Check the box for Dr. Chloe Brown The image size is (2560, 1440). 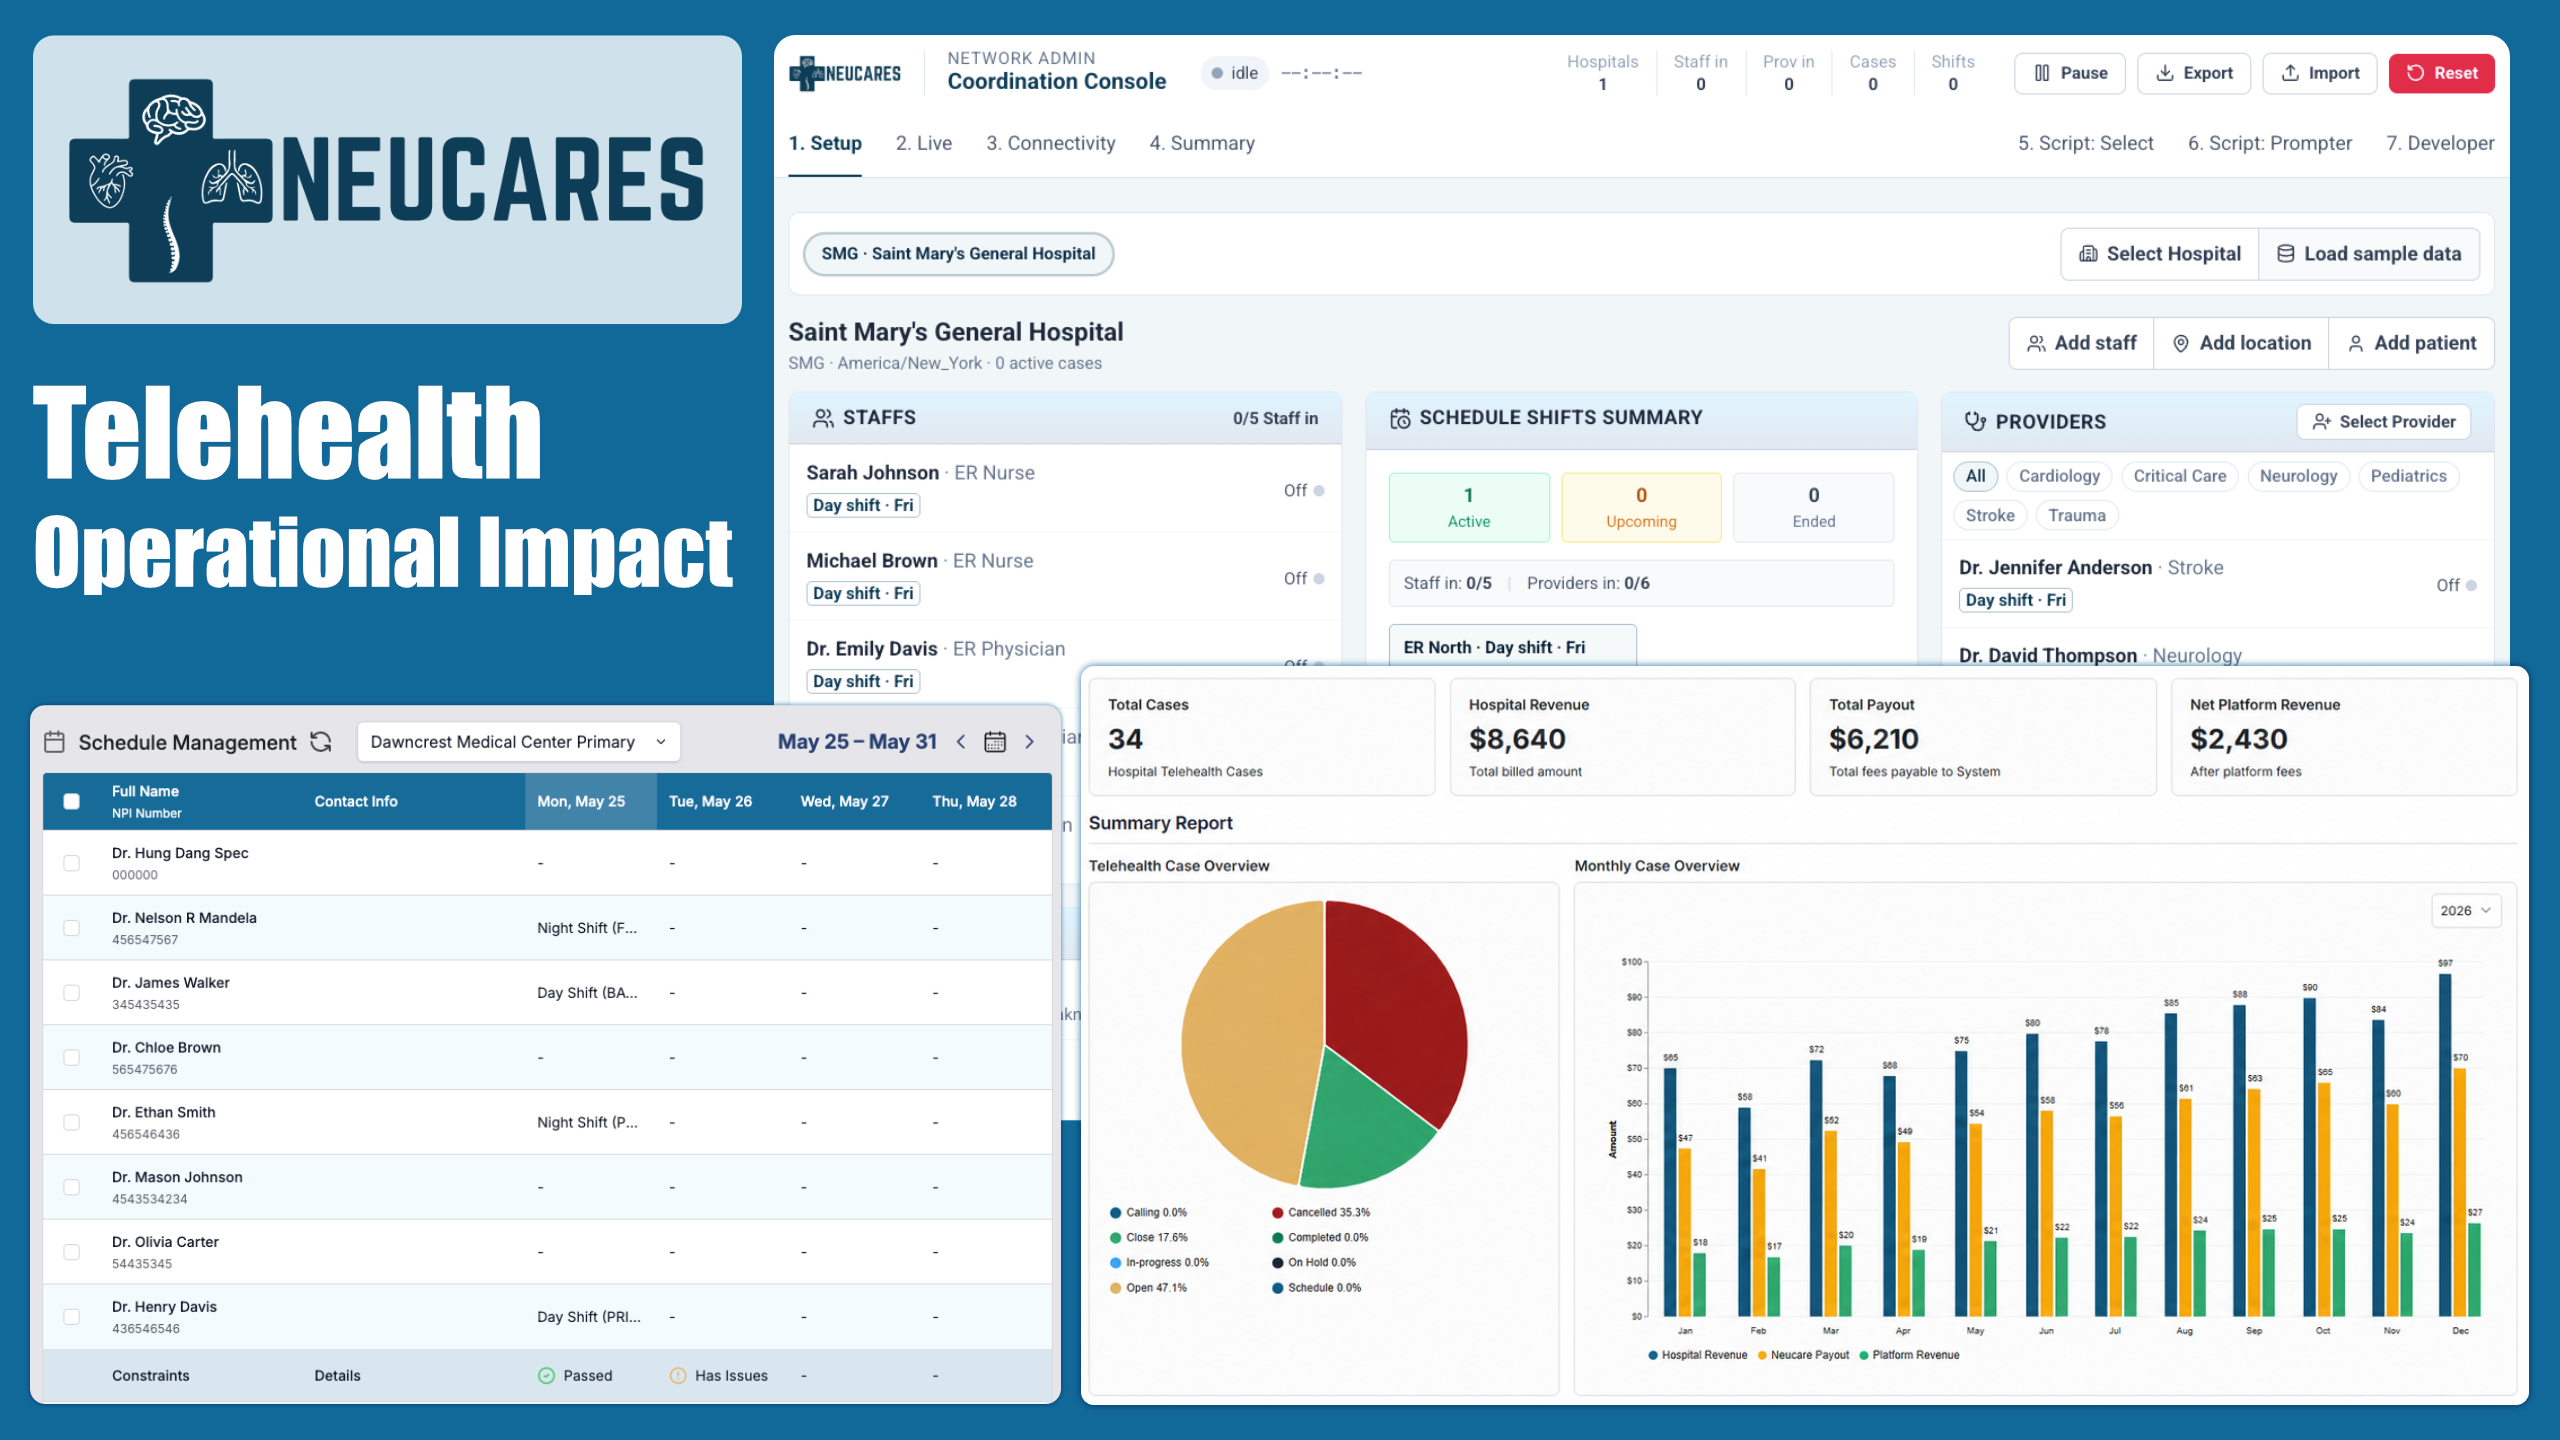[71, 1058]
